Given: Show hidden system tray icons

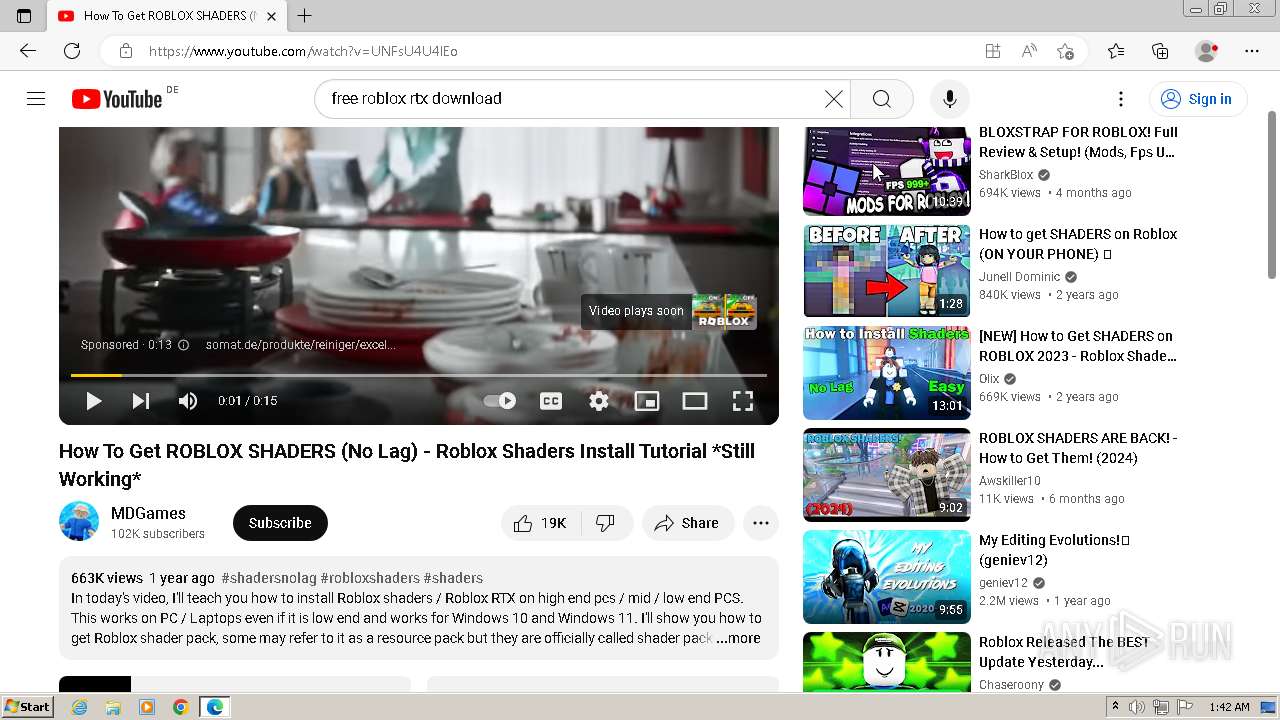Looking at the screenshot, I should [x=1115, y=707].
